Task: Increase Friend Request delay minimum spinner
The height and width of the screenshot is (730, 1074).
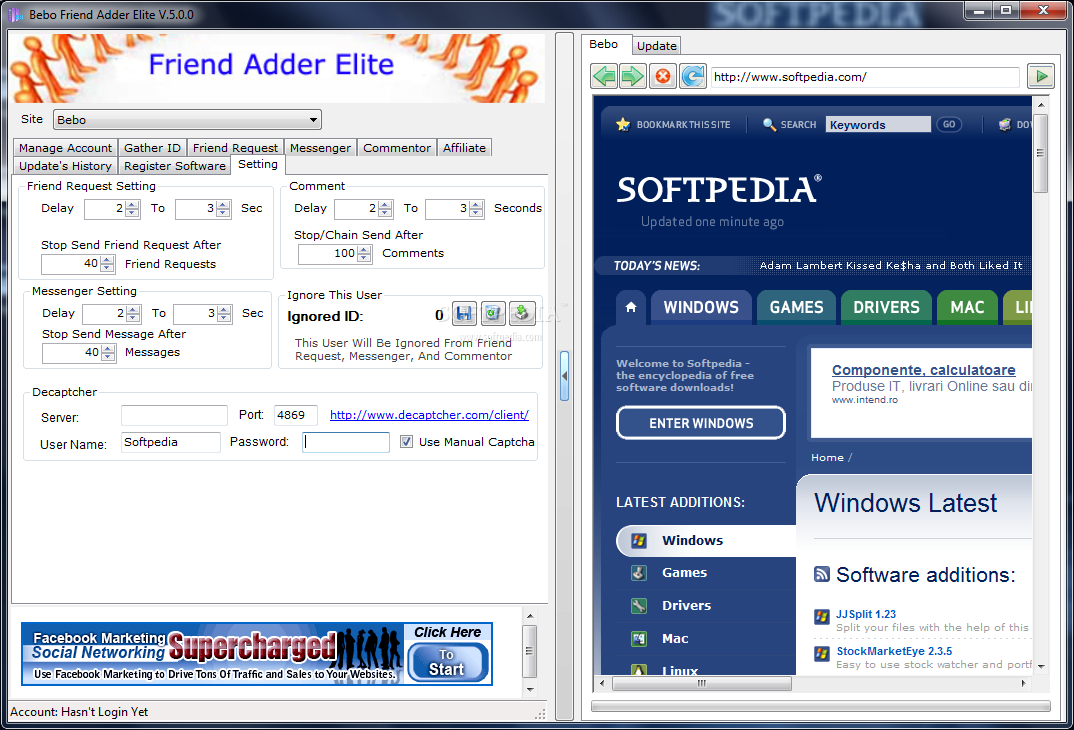Action: (132, 204)
